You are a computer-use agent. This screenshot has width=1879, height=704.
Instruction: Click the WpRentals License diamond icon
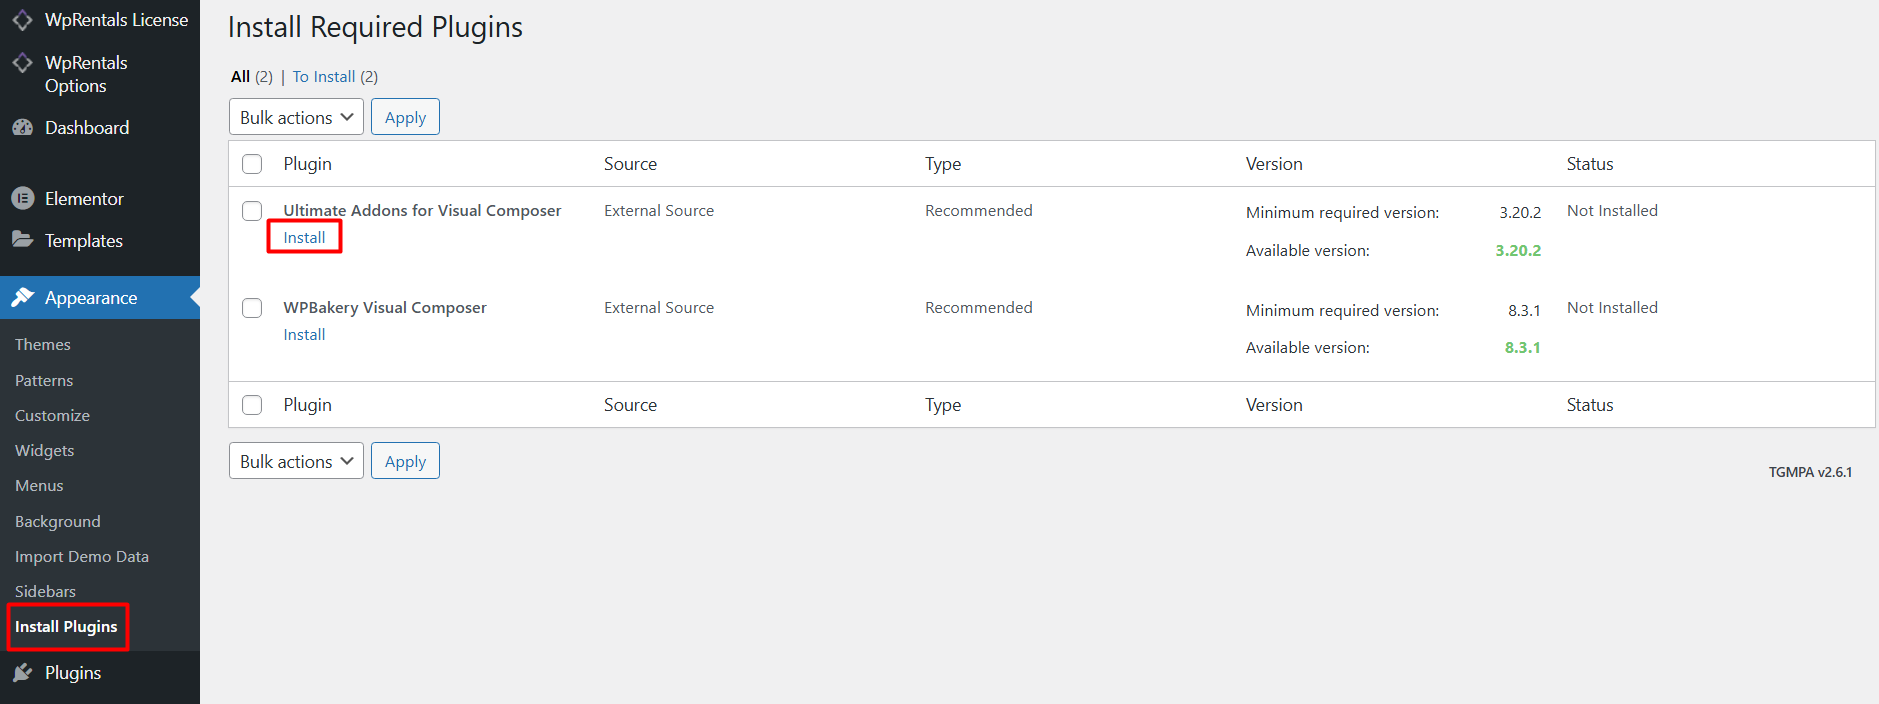pos(22,20)
